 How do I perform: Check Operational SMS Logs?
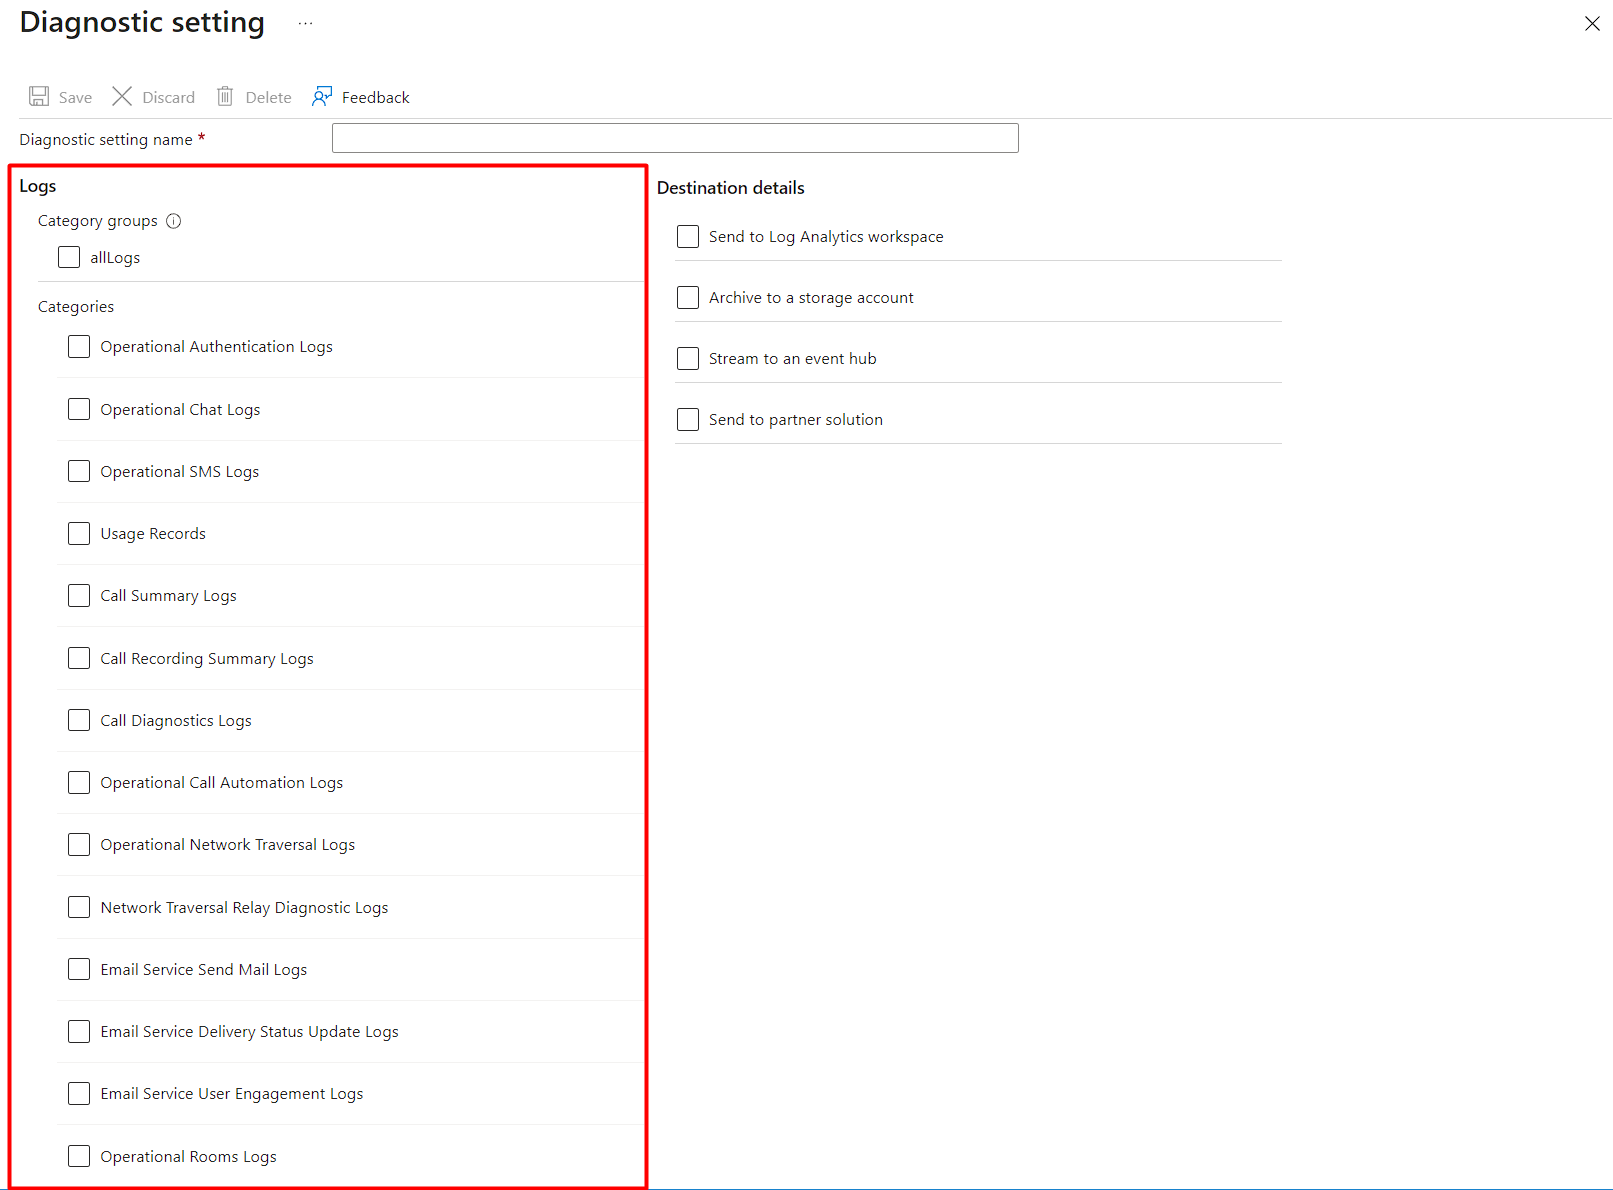(x=79, y=471)
